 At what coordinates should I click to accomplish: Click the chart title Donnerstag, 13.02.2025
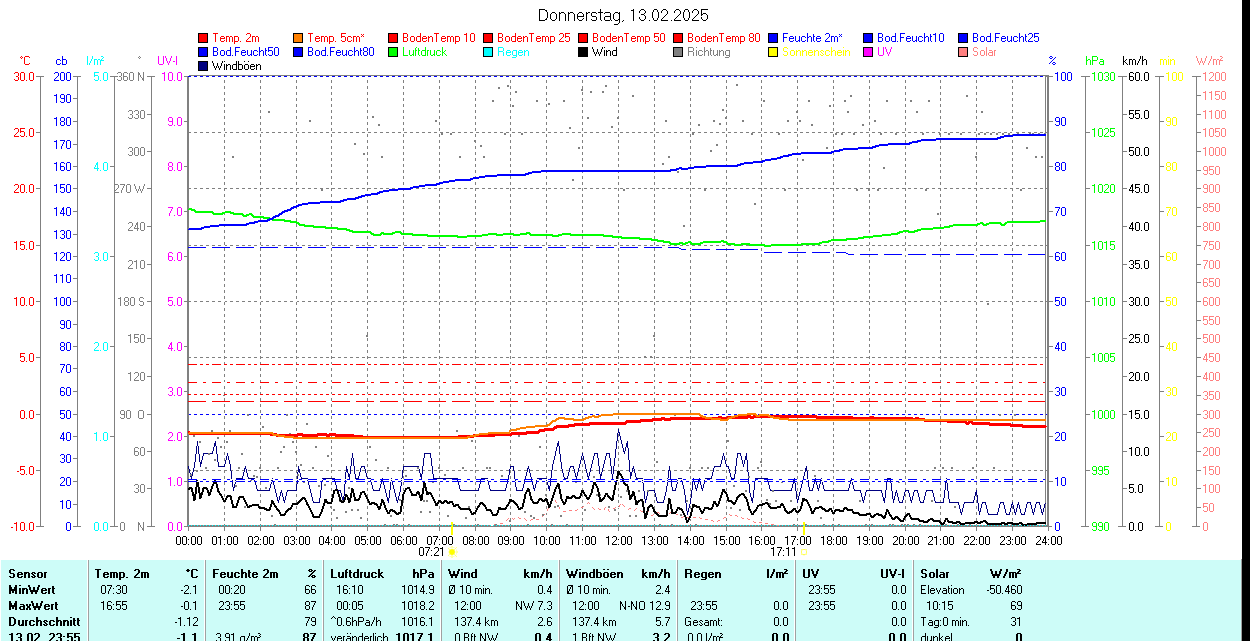623,15
